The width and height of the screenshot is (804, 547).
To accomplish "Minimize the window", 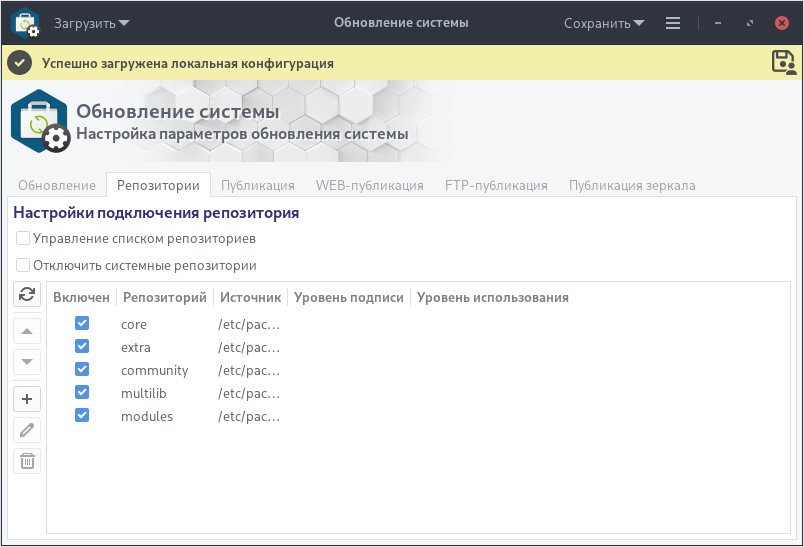I will coord(718,23).
